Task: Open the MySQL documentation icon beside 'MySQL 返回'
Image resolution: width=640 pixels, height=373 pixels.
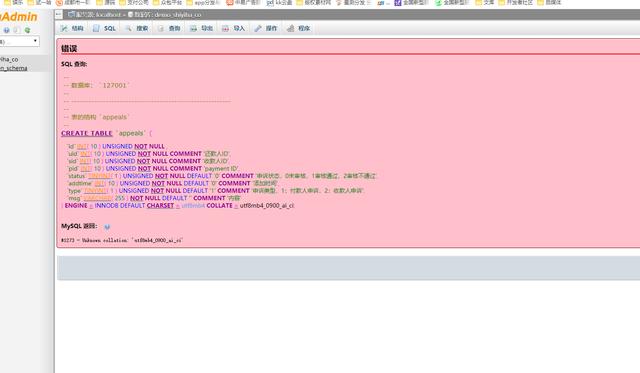Action: click(107, 227)
